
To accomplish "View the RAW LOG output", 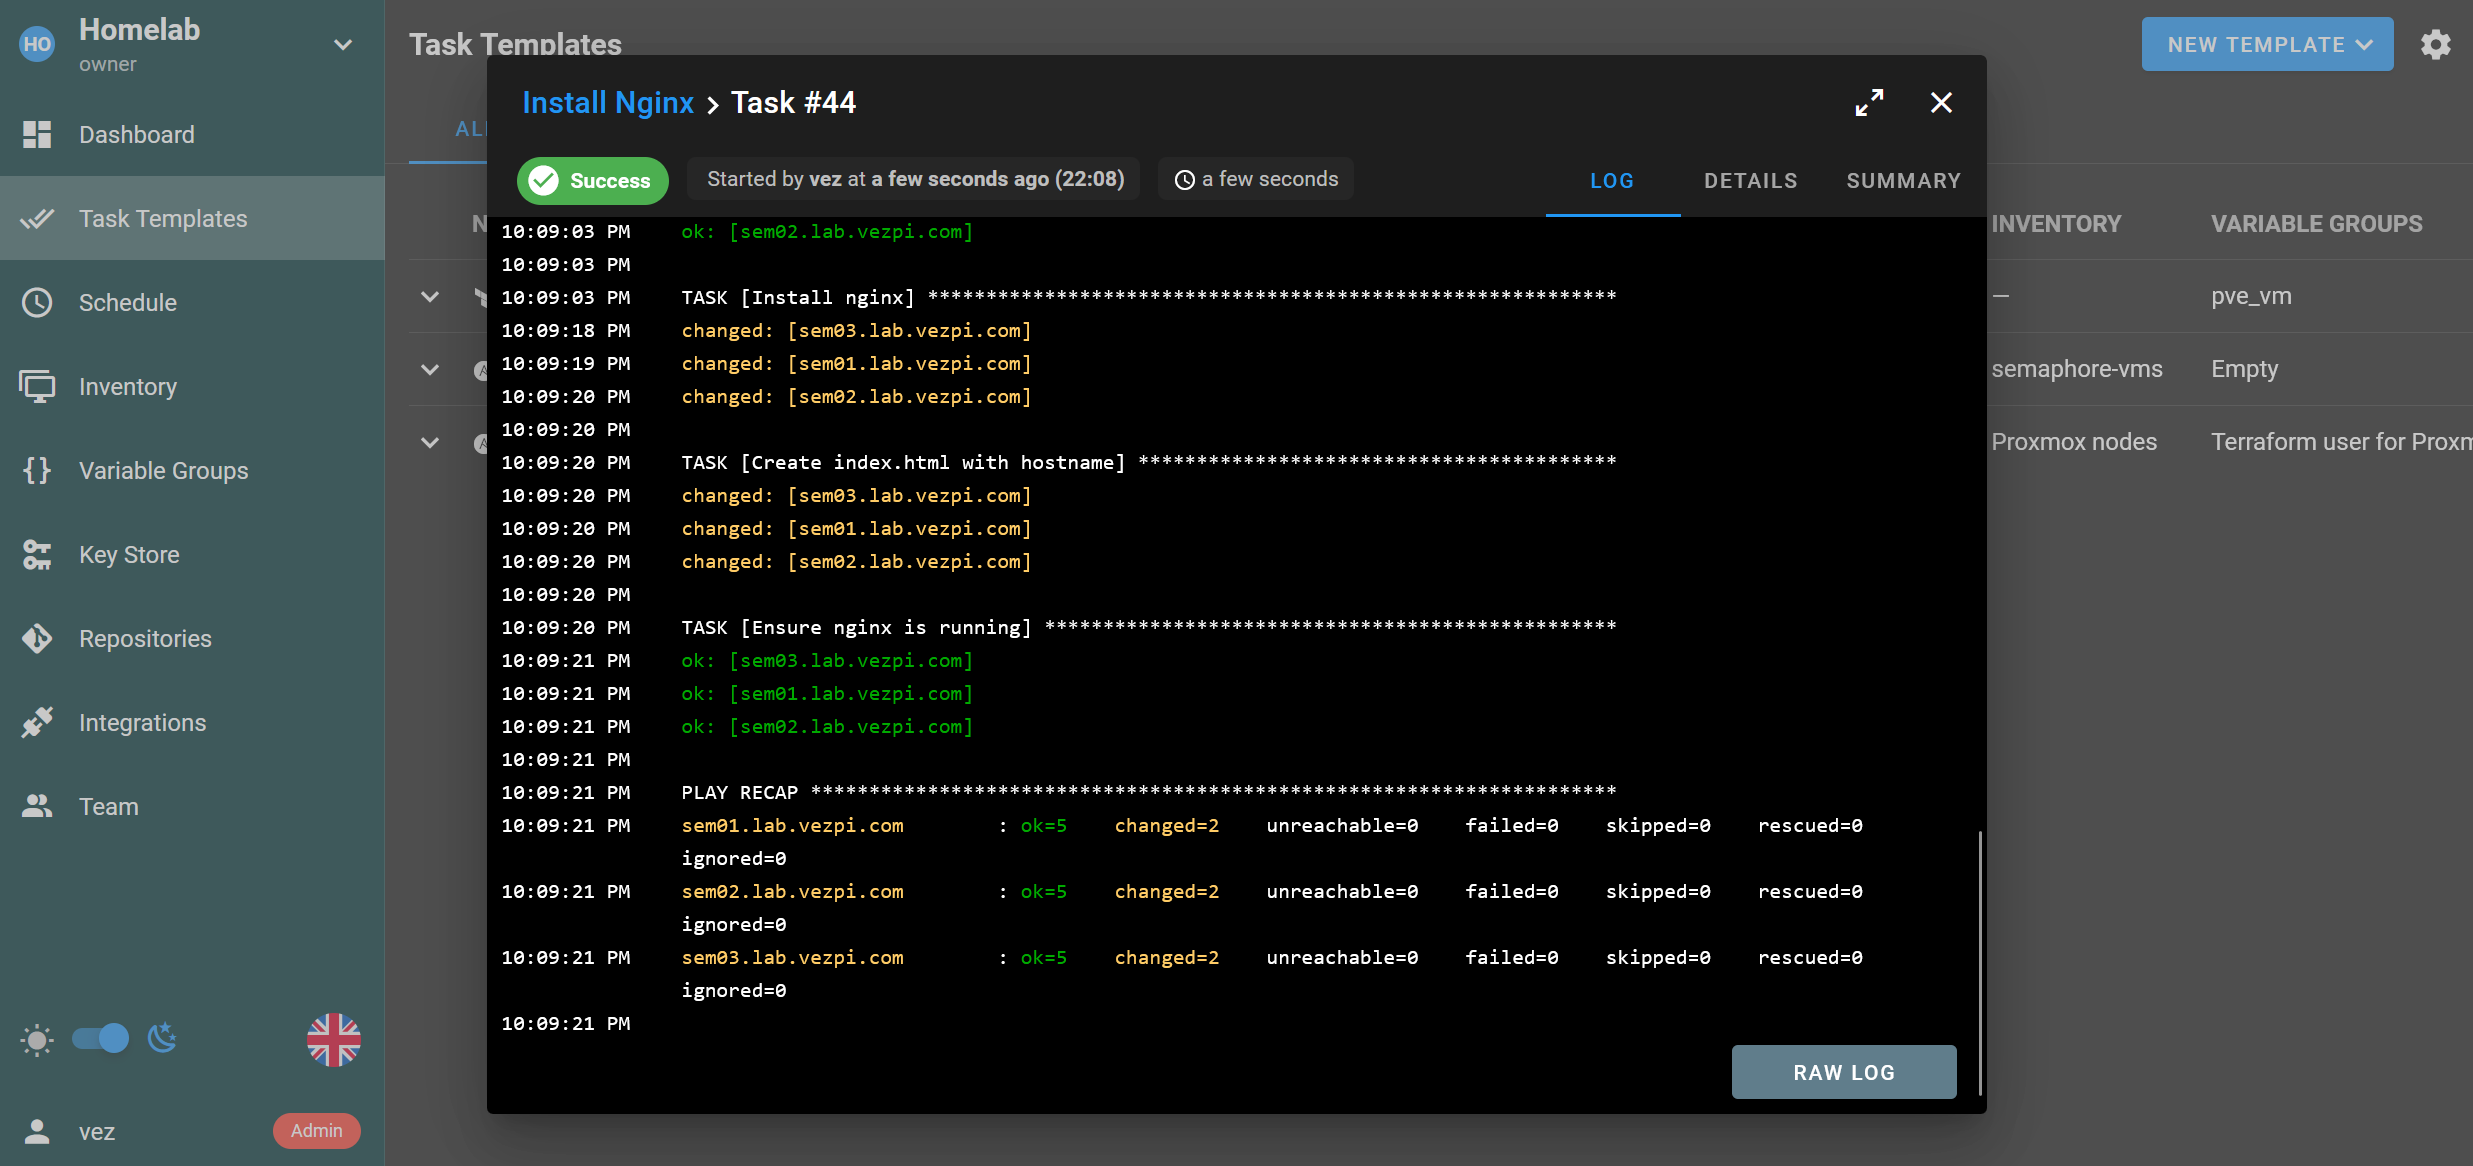I will 1843,1071.
